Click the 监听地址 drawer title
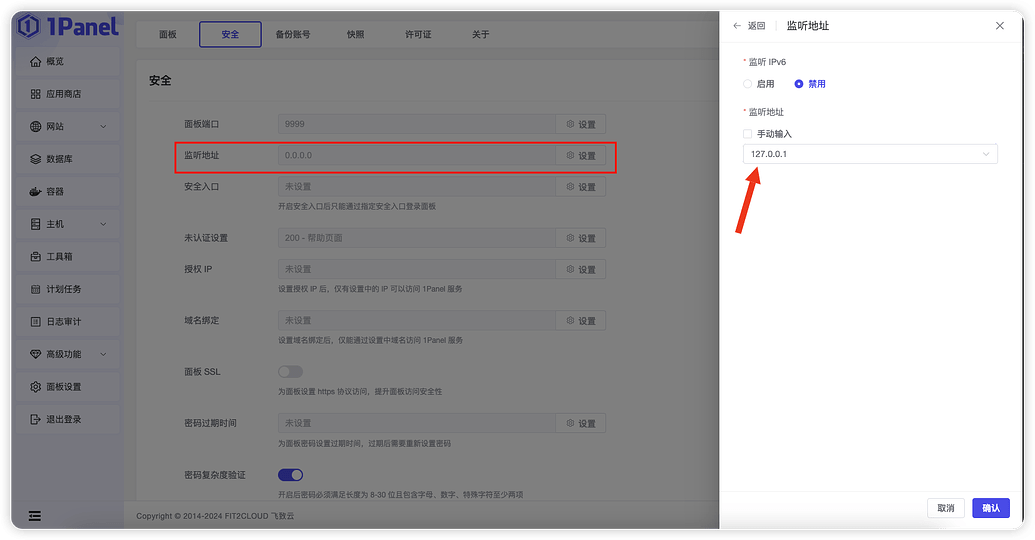The image size is (1035, 540). [x=807, y=26]
